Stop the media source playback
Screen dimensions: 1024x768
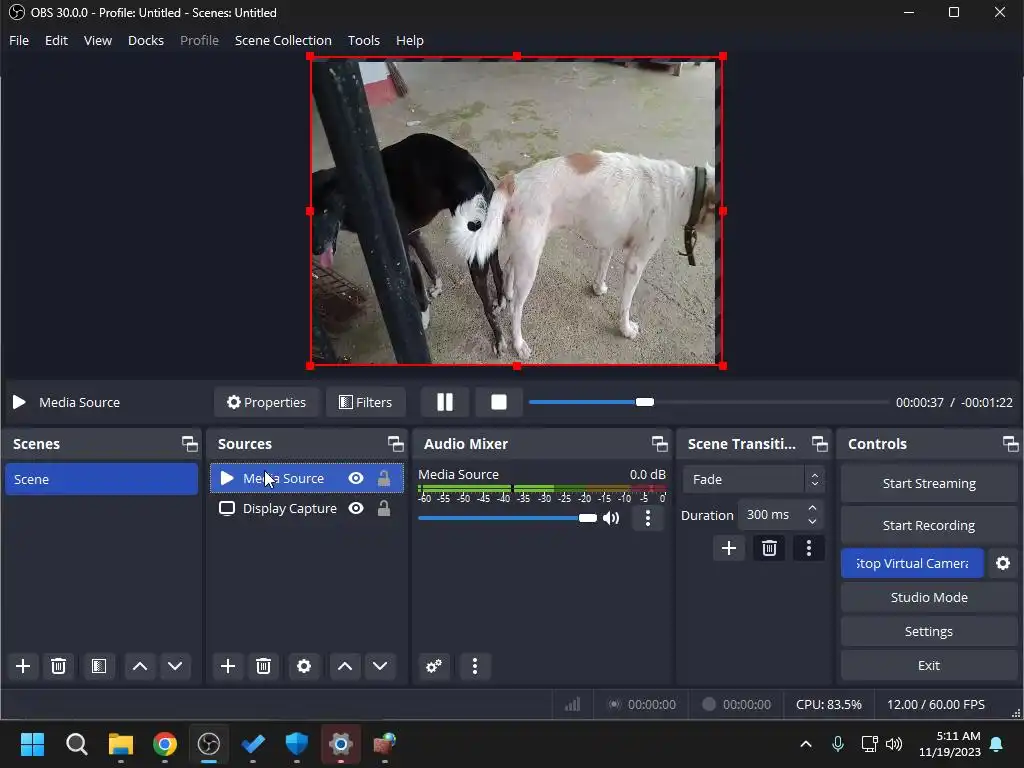pos(498,402)
